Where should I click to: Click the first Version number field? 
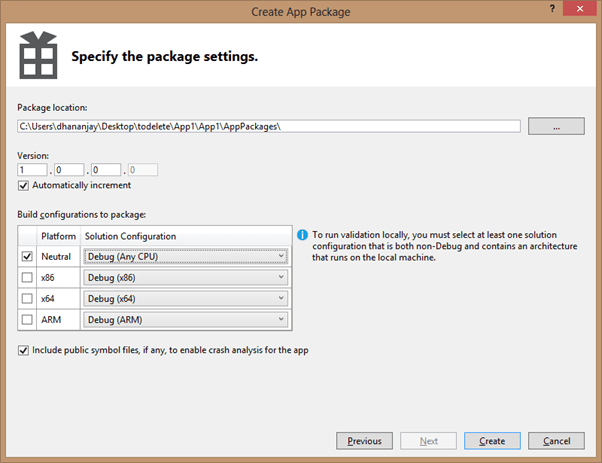(31, 170)
